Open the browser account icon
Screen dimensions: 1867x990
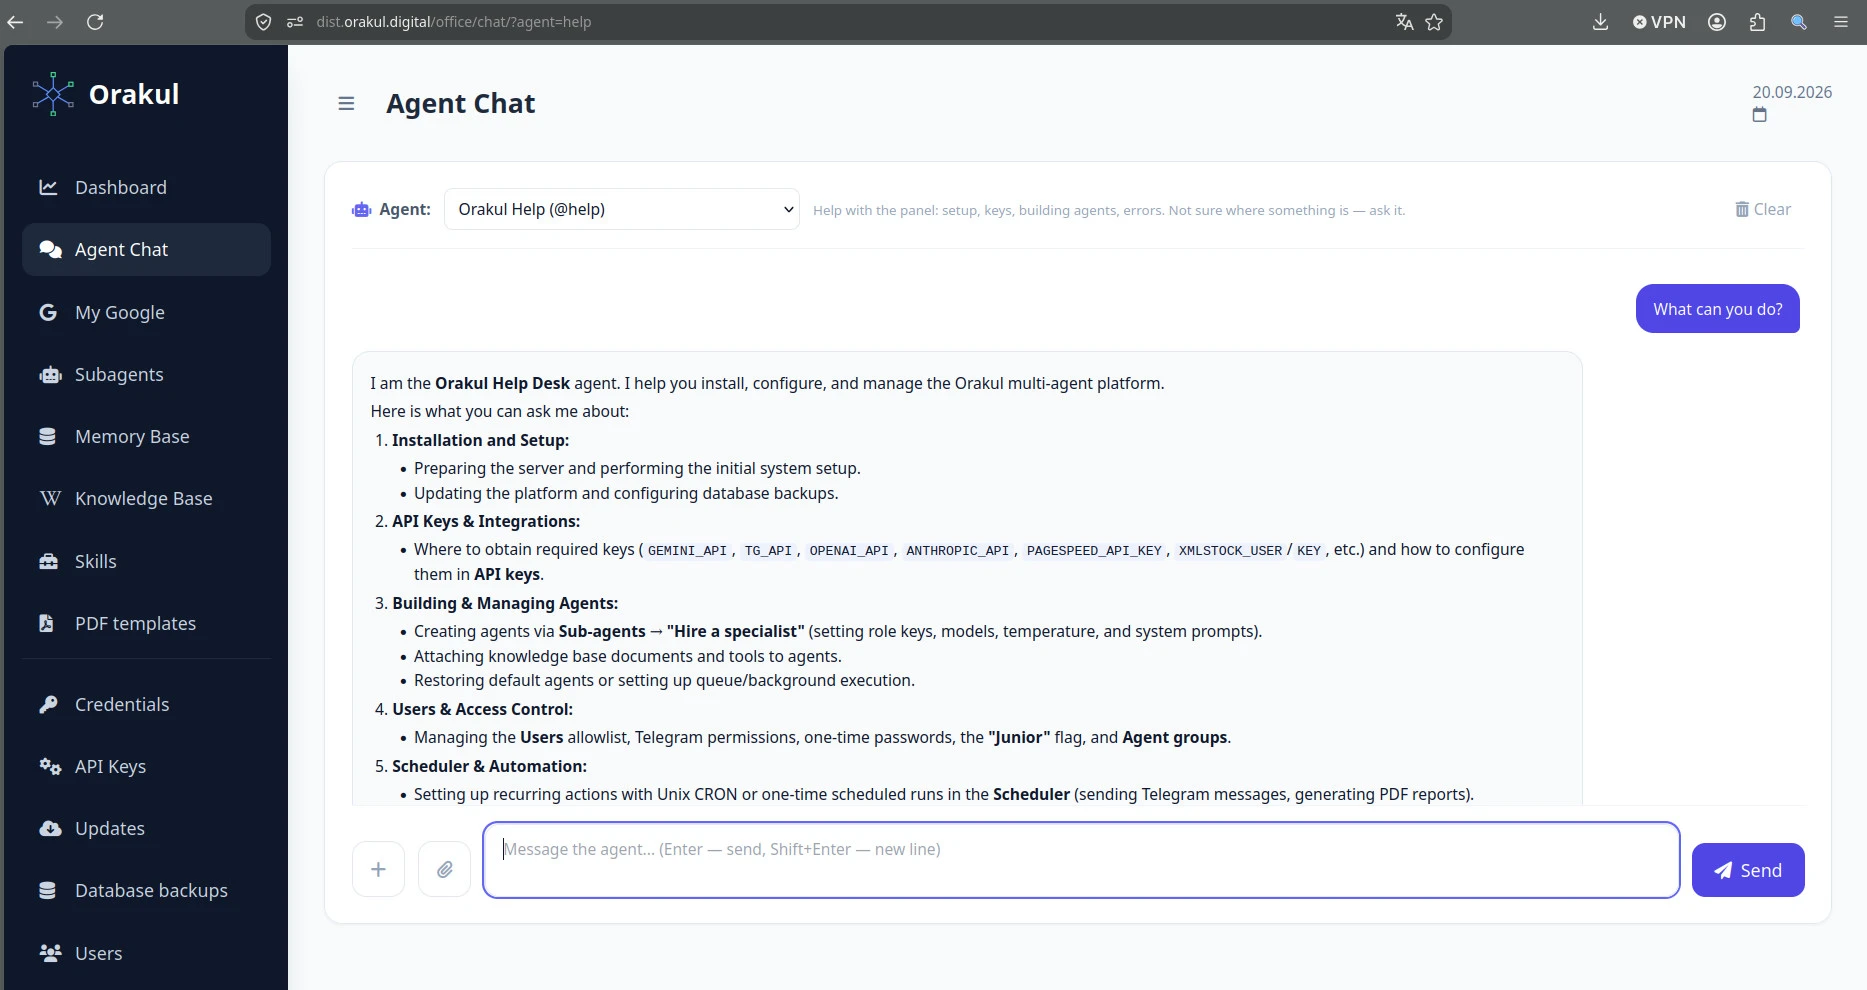click(x=1717, y=22)
